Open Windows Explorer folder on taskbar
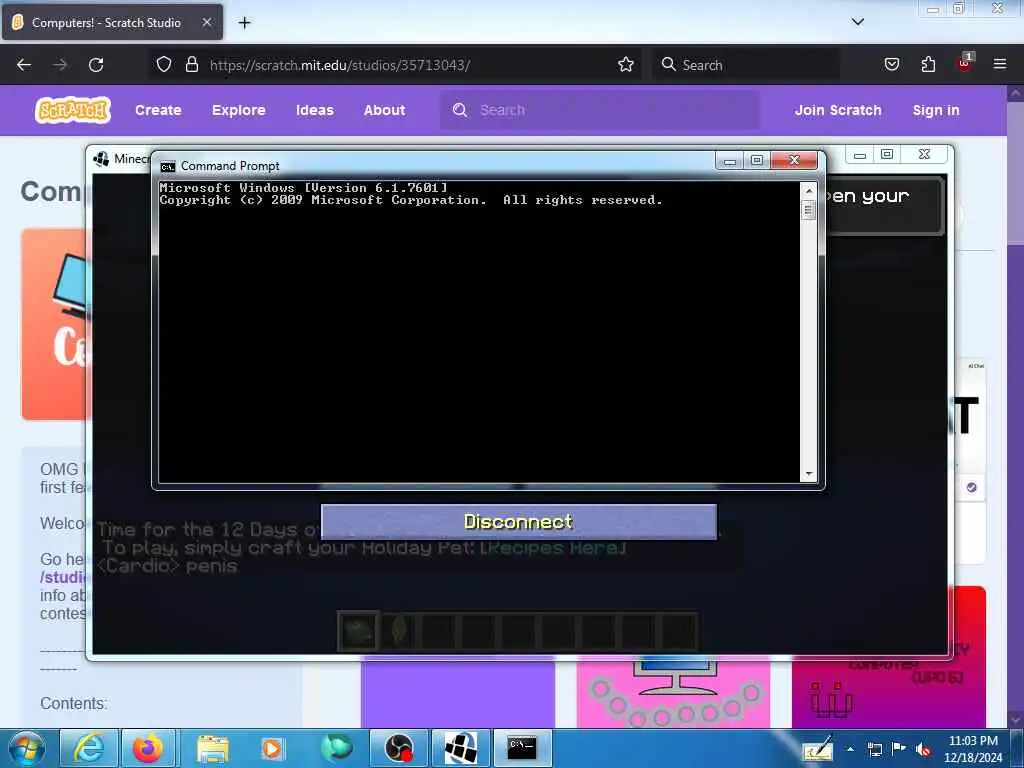This screenshot has width=1024, height=768. click(213, 748)
